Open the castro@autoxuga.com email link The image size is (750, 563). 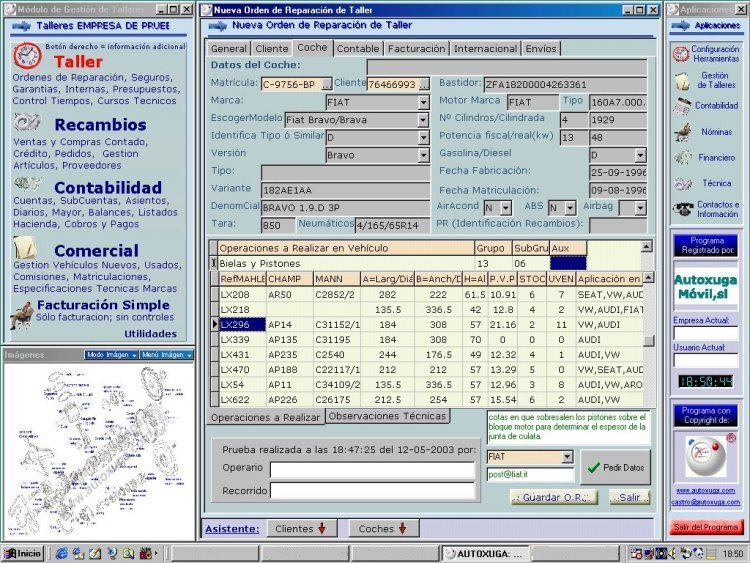click(706, 502)
